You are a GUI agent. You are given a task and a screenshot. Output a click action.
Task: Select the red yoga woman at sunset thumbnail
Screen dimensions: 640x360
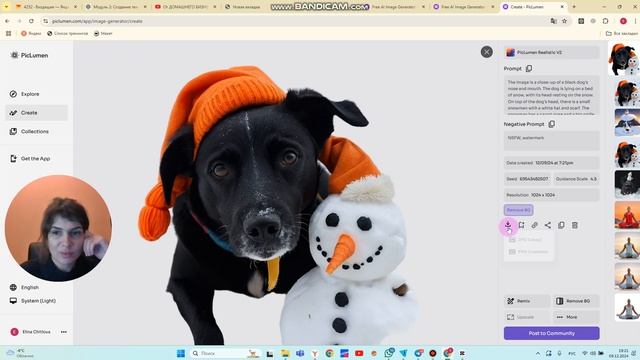pyautogui.click(x=627, y=215)
